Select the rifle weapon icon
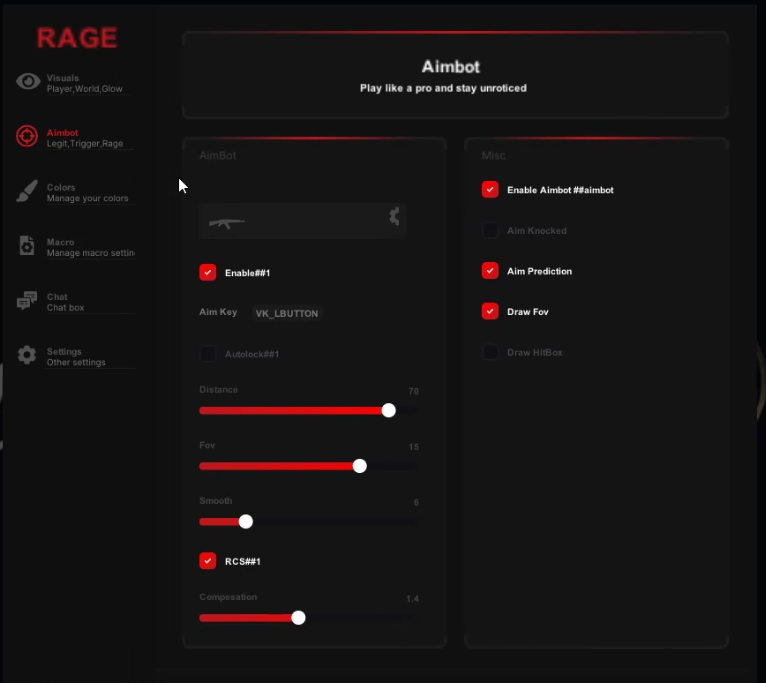Image resolution: width=766 pixels, height=683 pixels. pyautogui.click(x=227, y=221)
